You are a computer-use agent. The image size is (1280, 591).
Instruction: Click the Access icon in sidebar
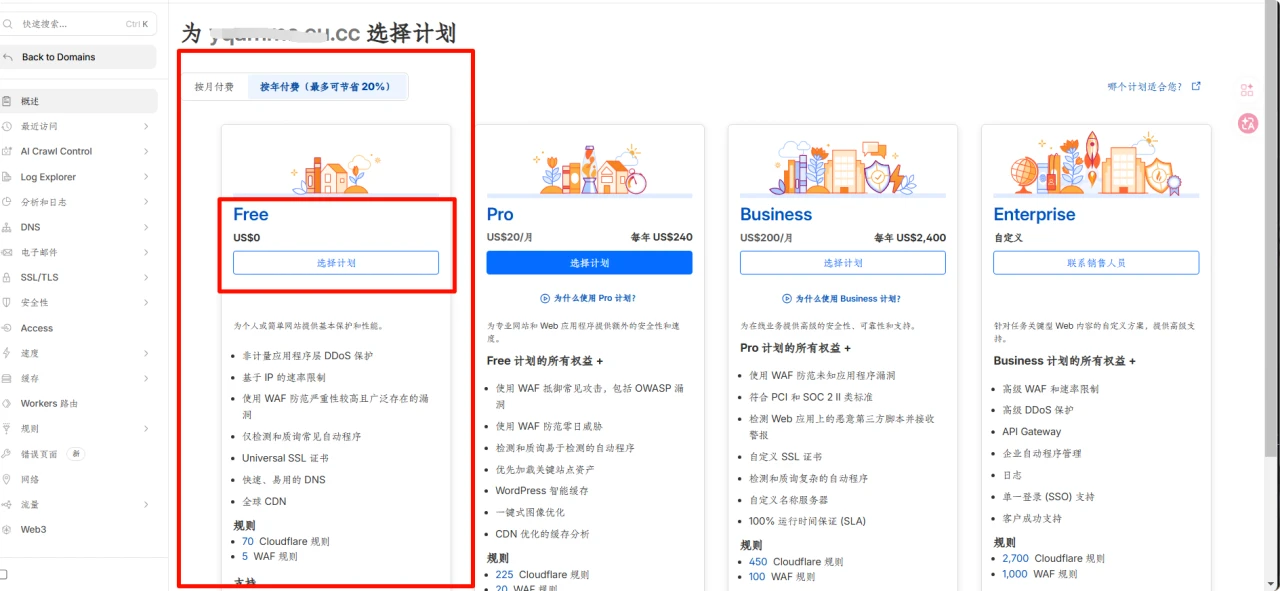click(7, 328)
